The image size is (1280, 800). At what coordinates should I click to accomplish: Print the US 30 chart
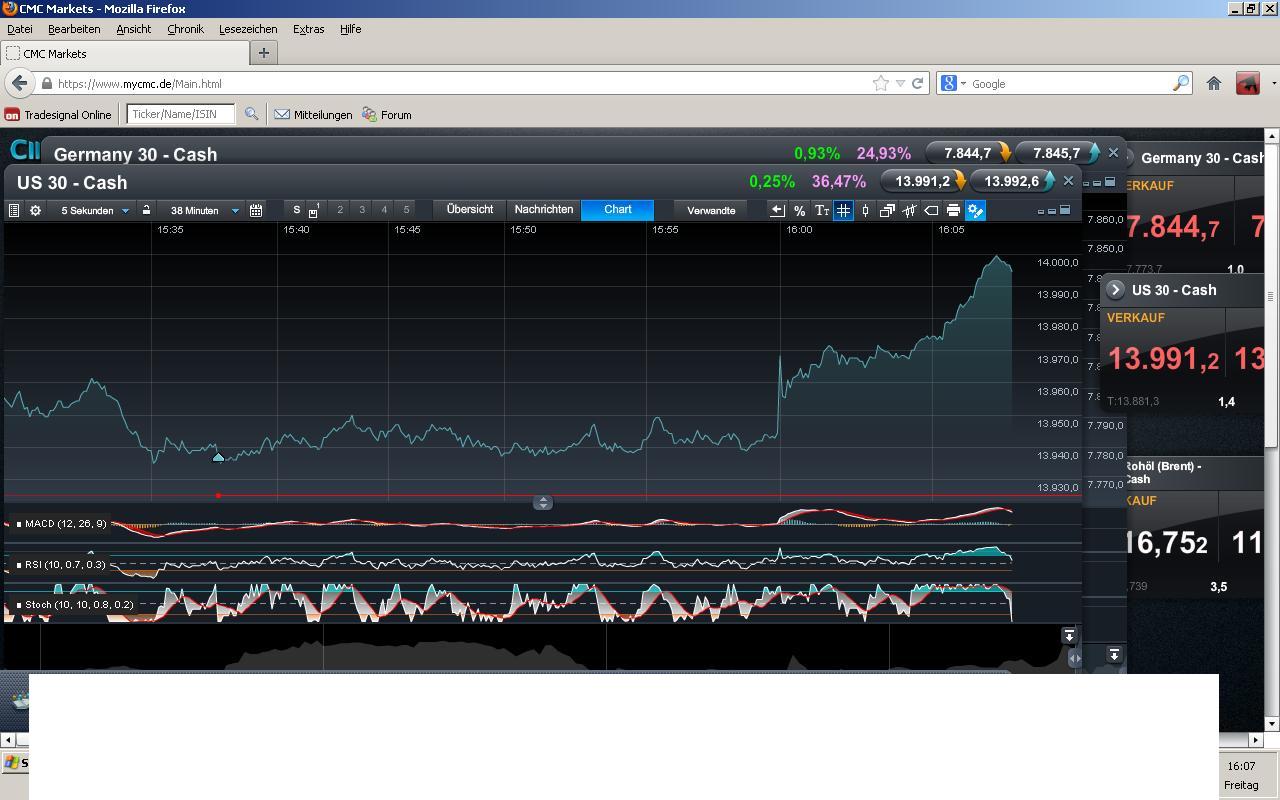953,210
